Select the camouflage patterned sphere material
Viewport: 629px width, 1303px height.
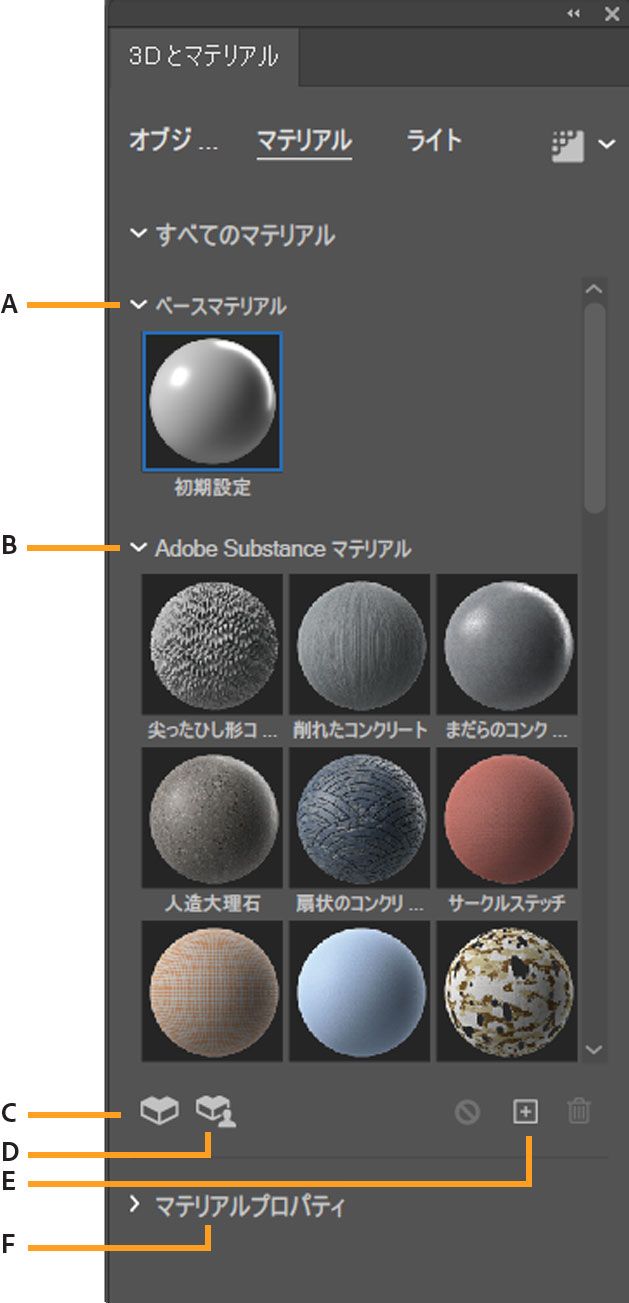[507, 990]
